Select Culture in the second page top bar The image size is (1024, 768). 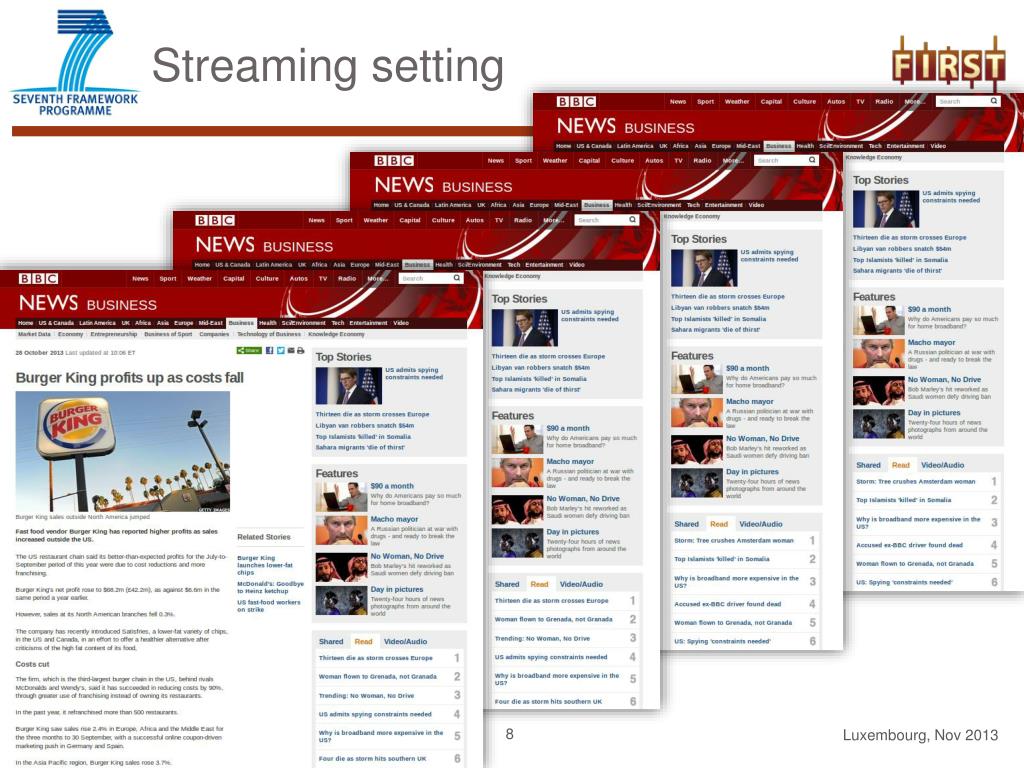[443, 221]
